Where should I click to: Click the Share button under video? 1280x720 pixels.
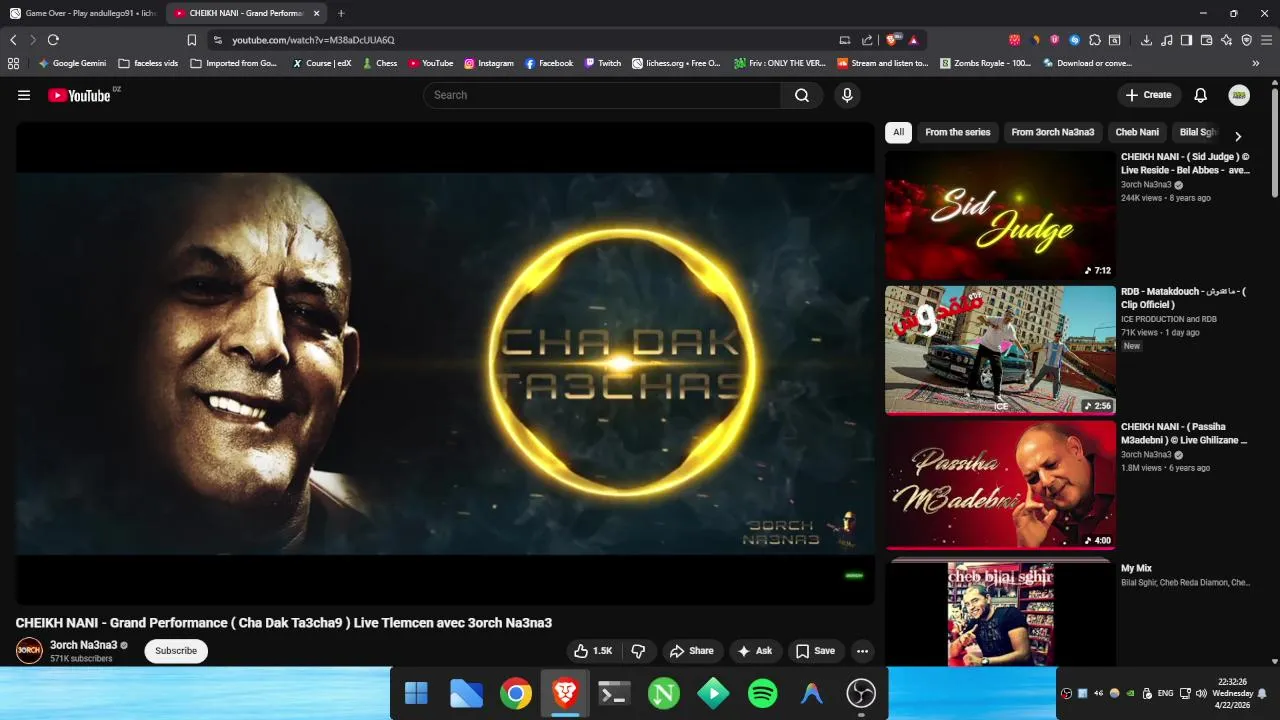tap(692, 651)
